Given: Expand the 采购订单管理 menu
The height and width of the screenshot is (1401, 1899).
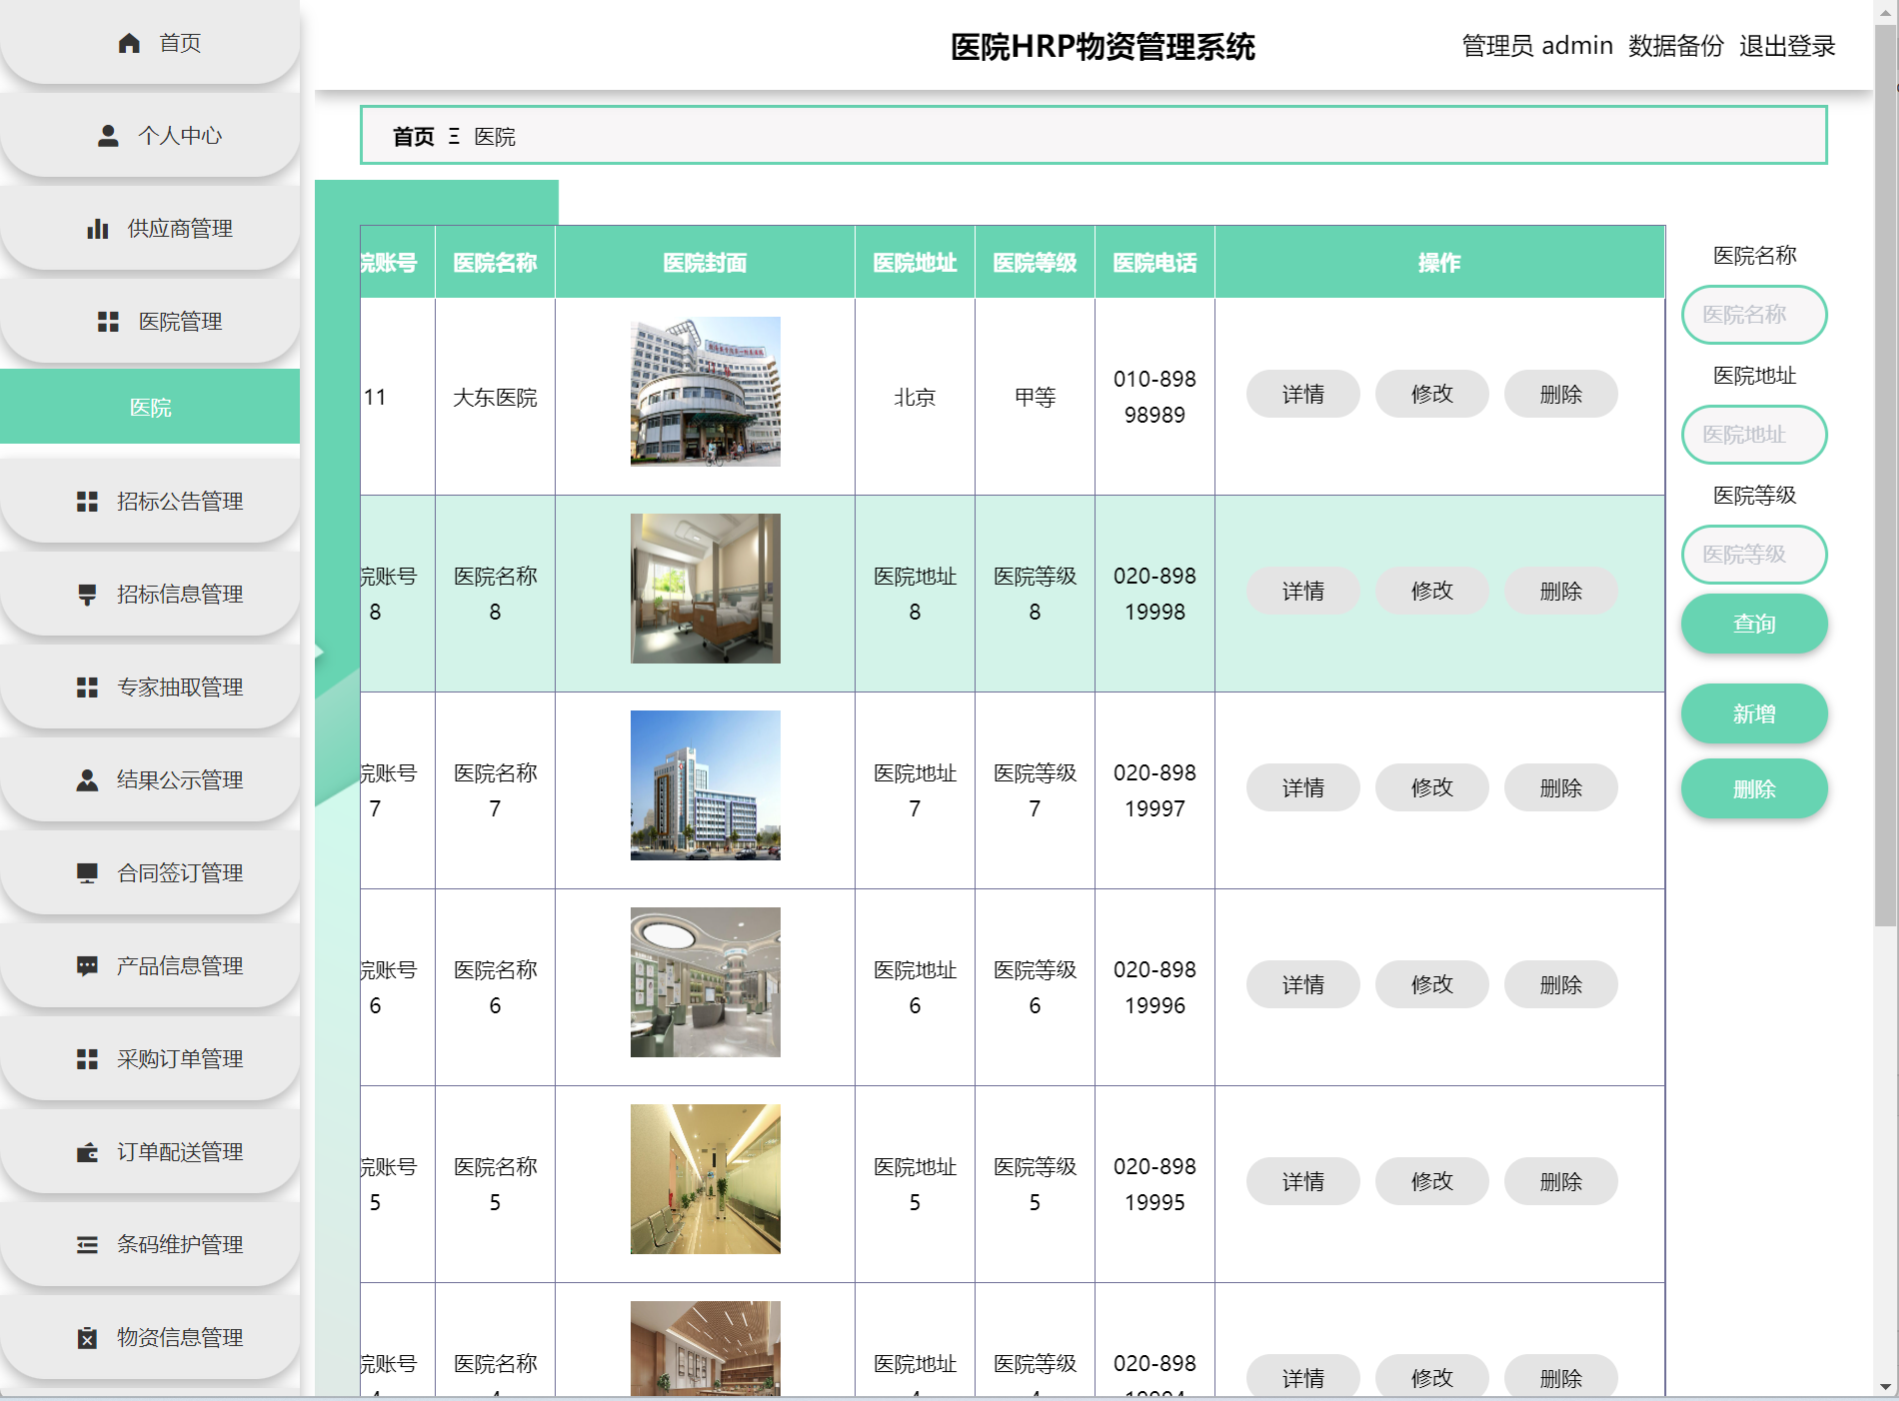Looking at the screenshot, I should (150, 1060).
